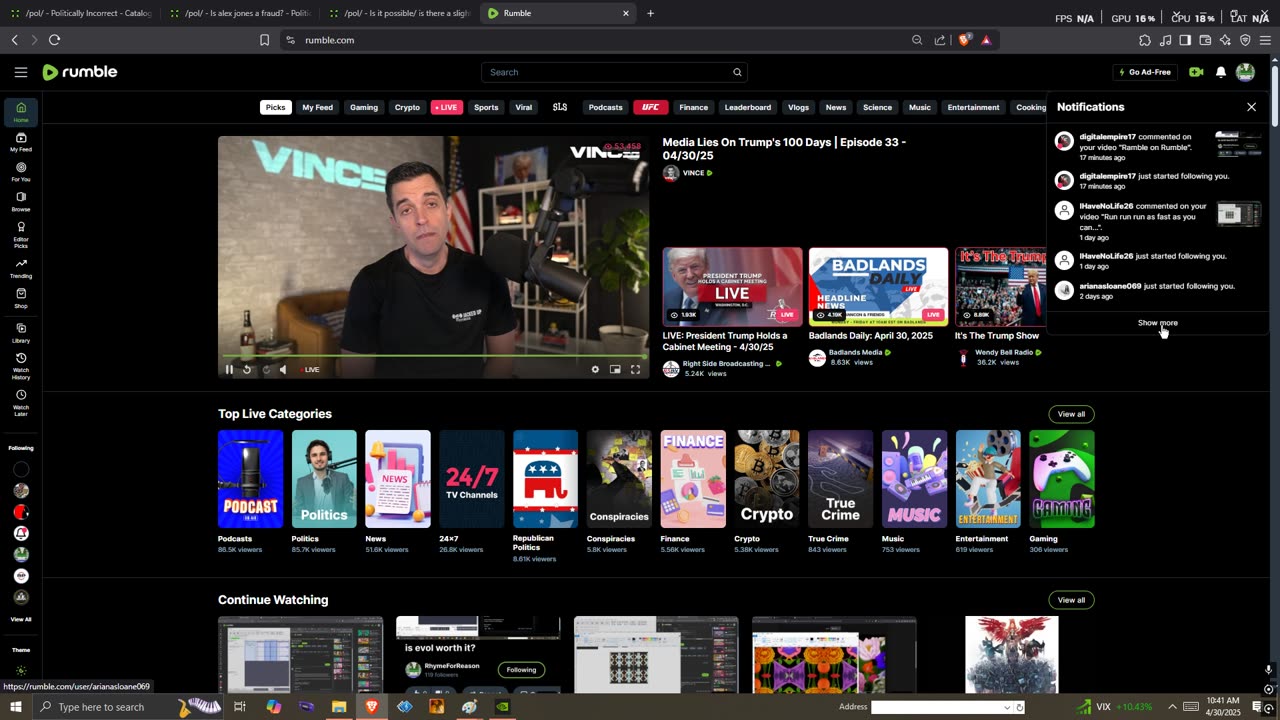
Task: Click View all for Top Live Categories
Action: 1071,414
